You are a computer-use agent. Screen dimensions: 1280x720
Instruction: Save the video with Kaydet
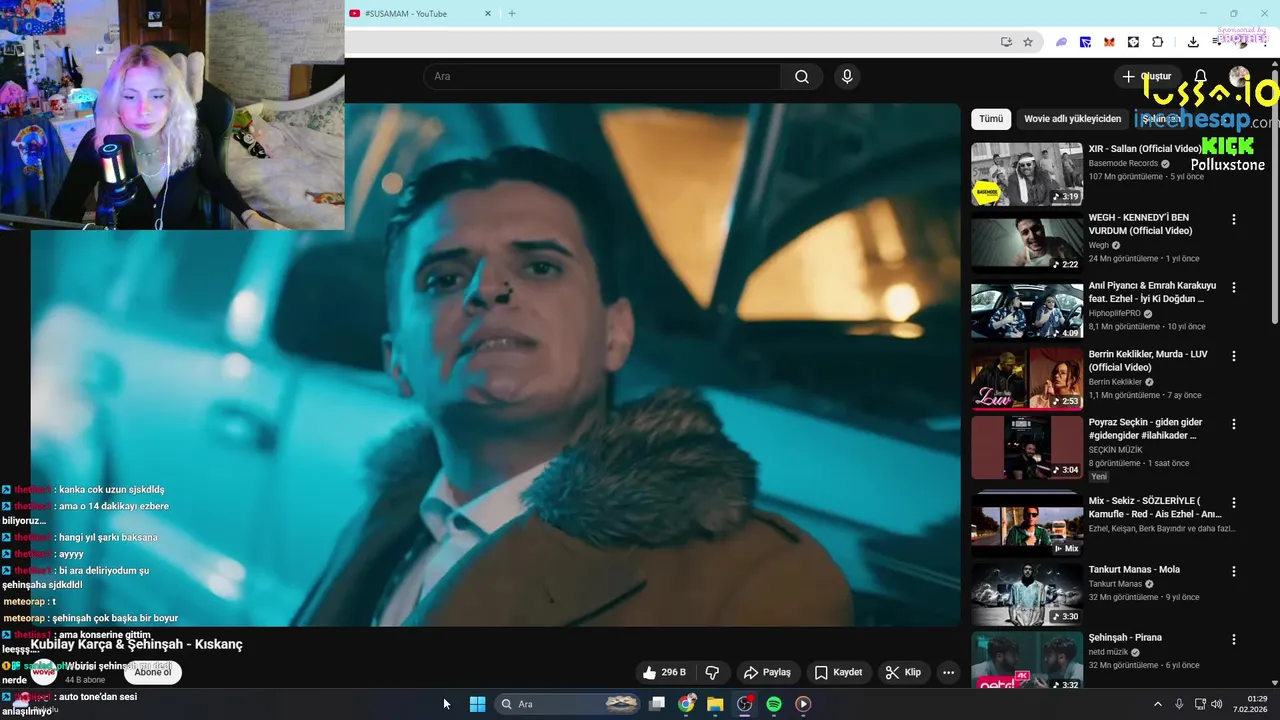point(838,672)
